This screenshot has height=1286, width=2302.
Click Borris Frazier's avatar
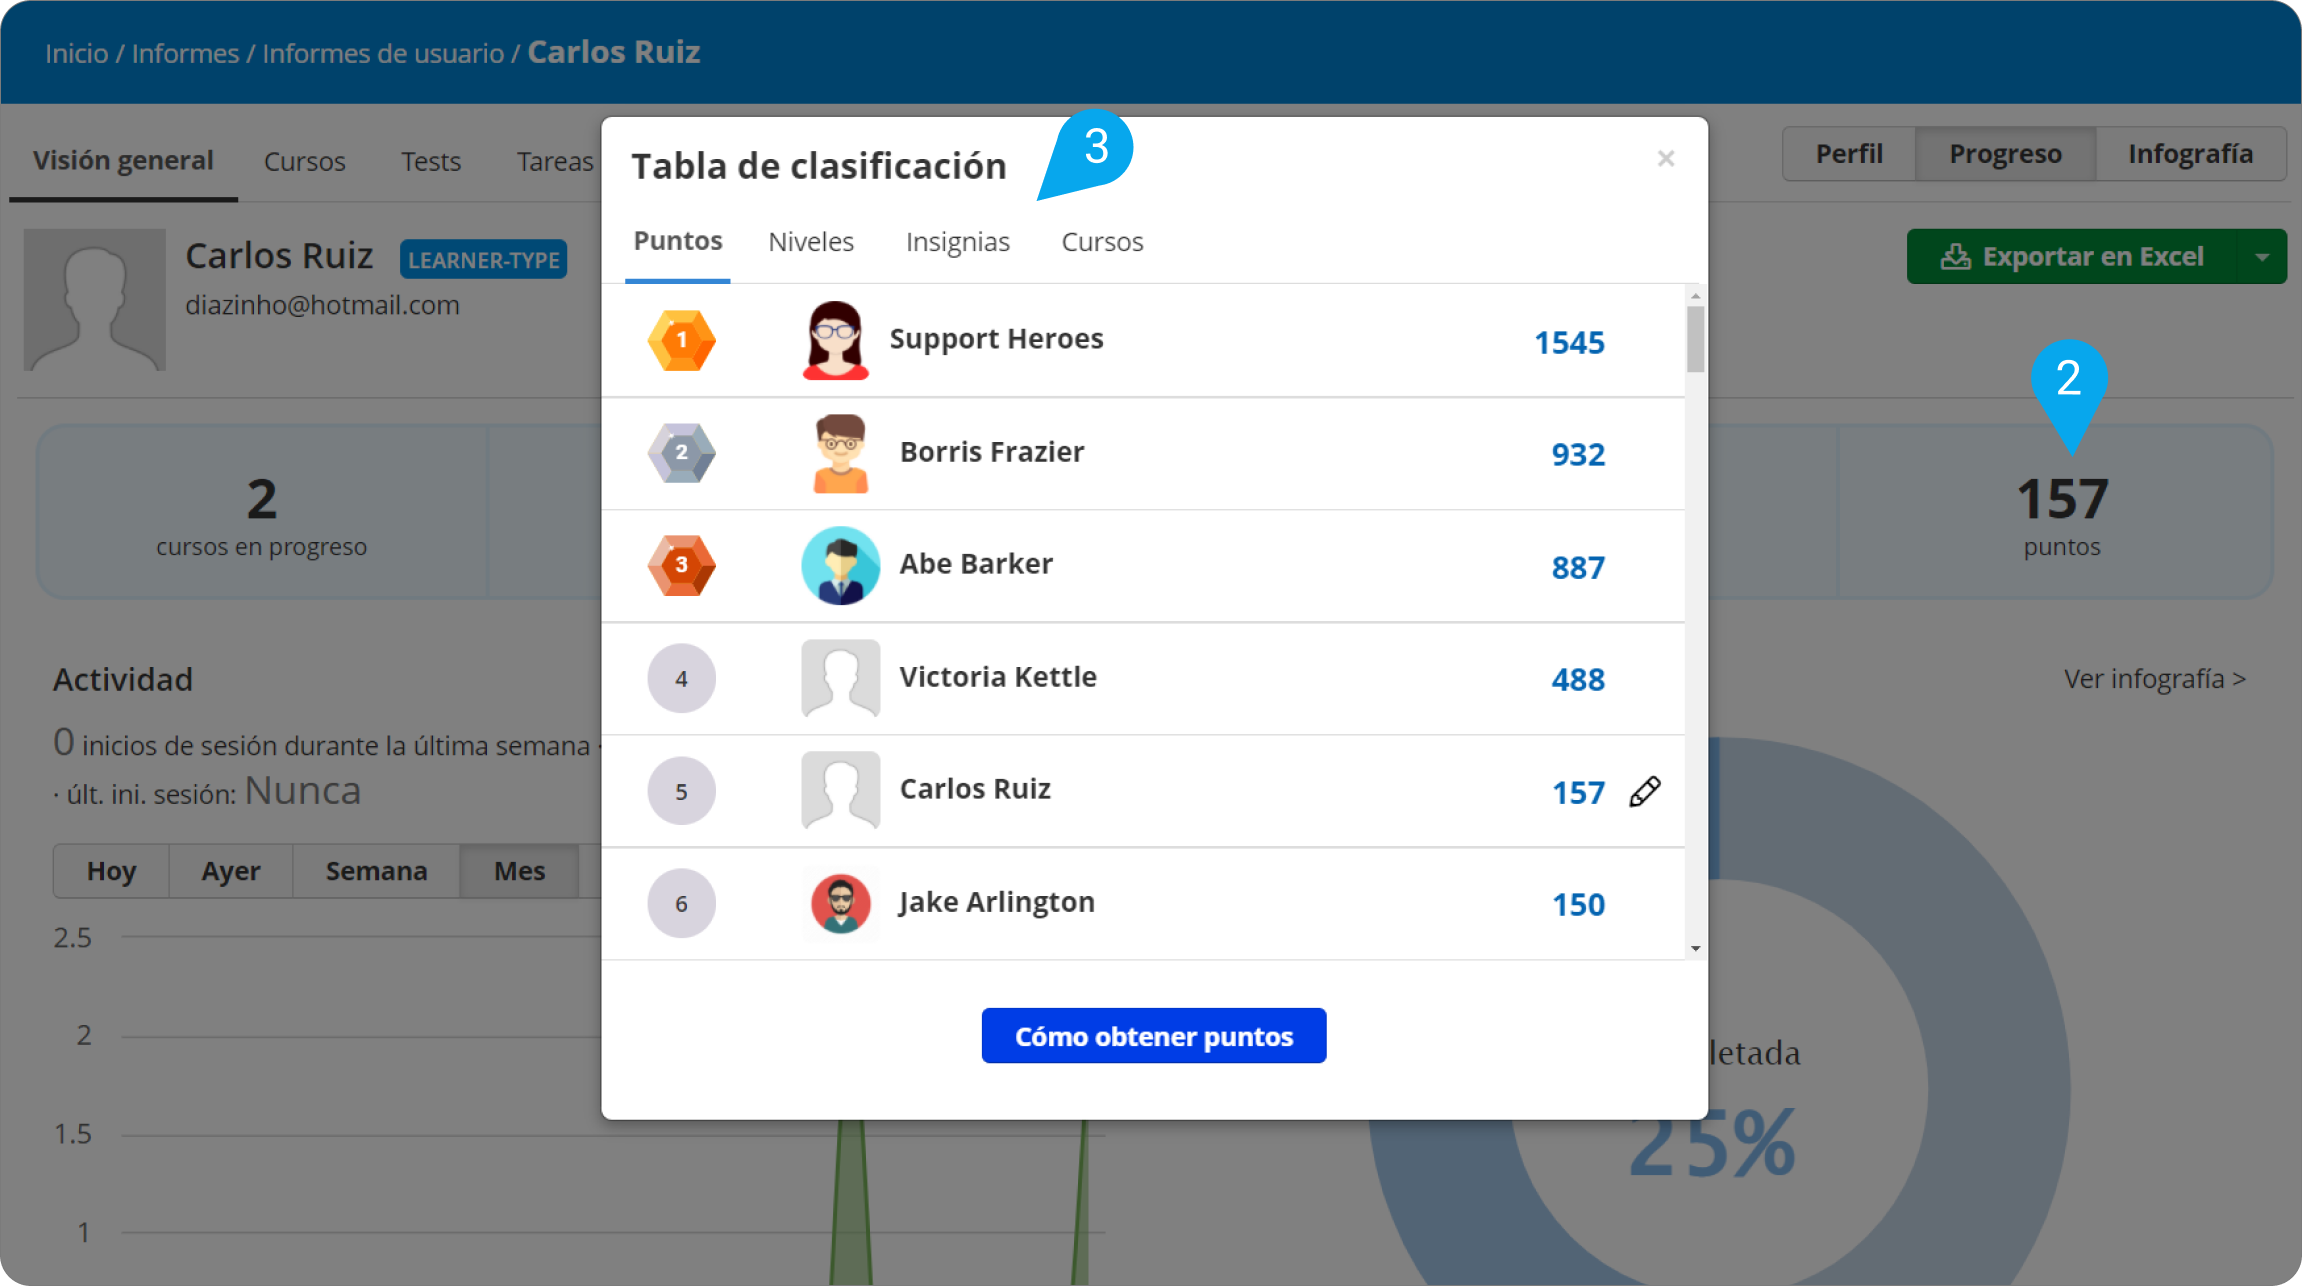click(840, 453)
